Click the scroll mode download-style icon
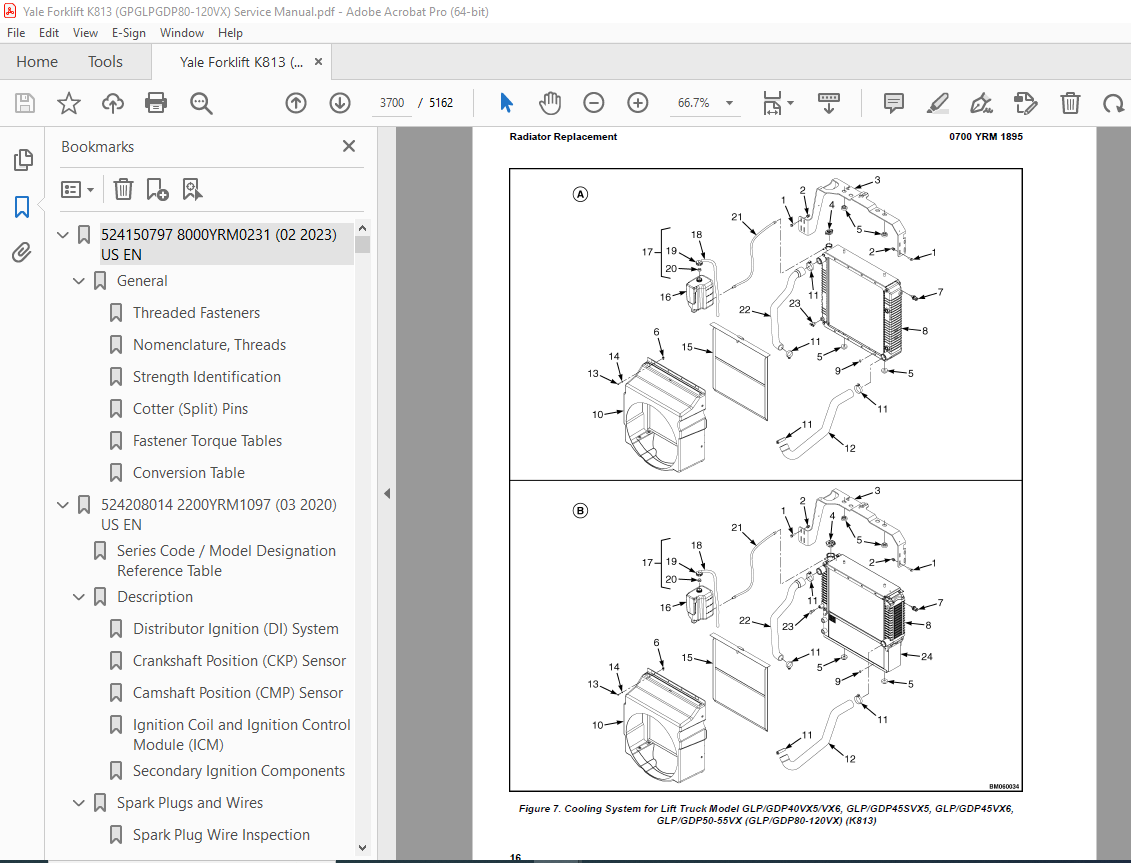 pos(828,103)
